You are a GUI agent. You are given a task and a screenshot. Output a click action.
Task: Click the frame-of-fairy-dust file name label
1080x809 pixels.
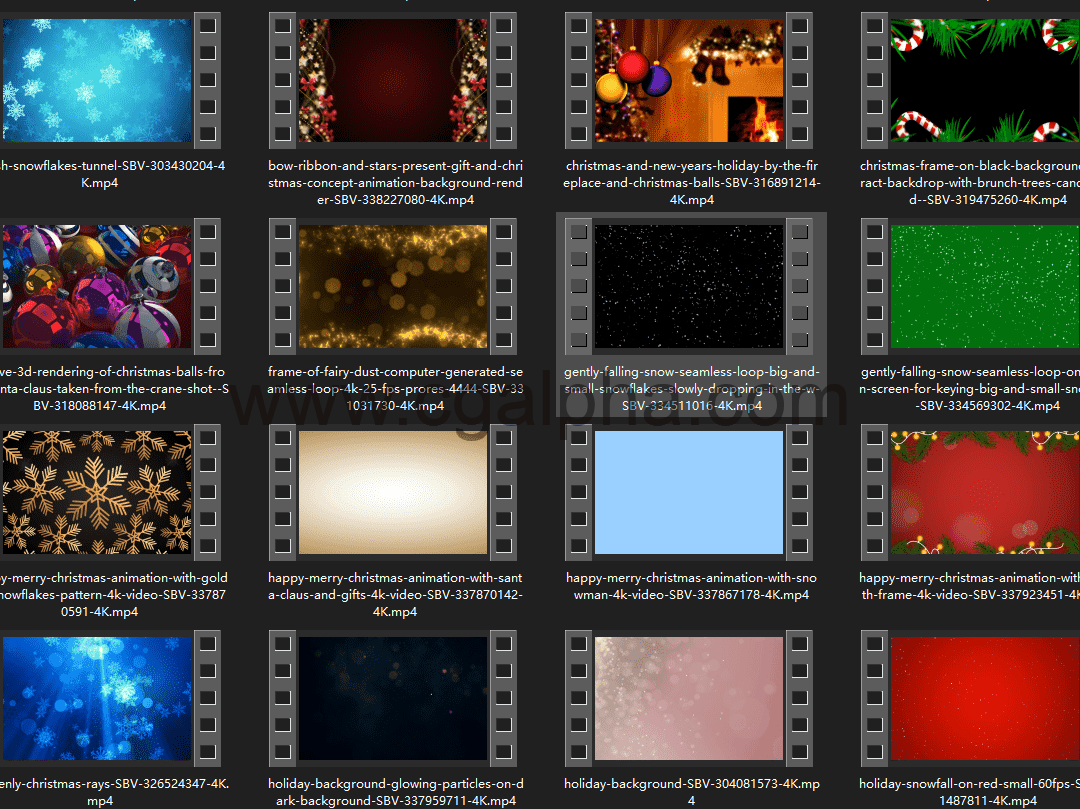click(x=395, y=389)
